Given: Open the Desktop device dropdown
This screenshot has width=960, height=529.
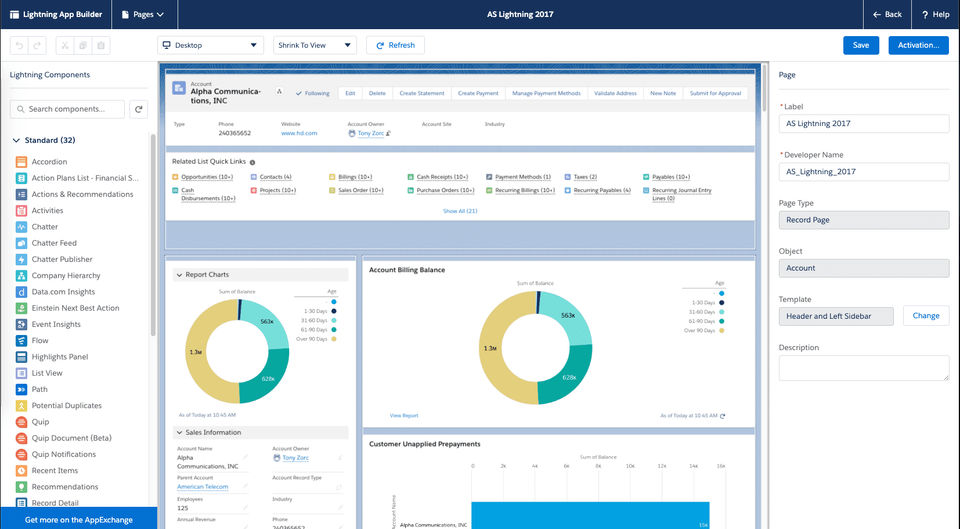Looking at the screenshot, I should click(210, 45).
